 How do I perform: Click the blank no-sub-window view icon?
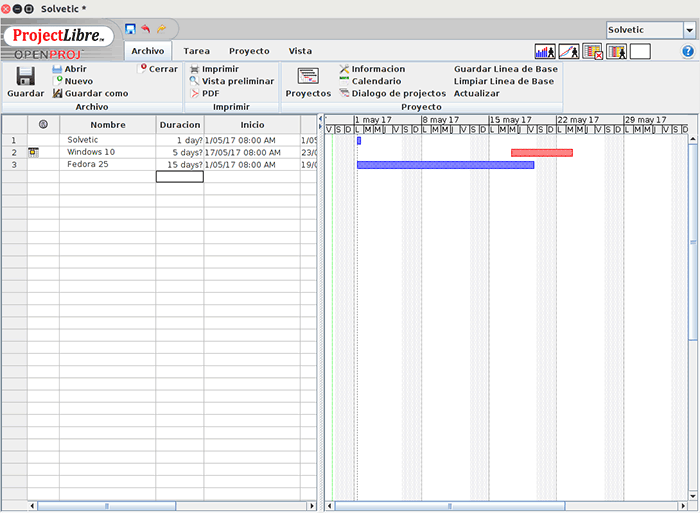coord(640,52)
